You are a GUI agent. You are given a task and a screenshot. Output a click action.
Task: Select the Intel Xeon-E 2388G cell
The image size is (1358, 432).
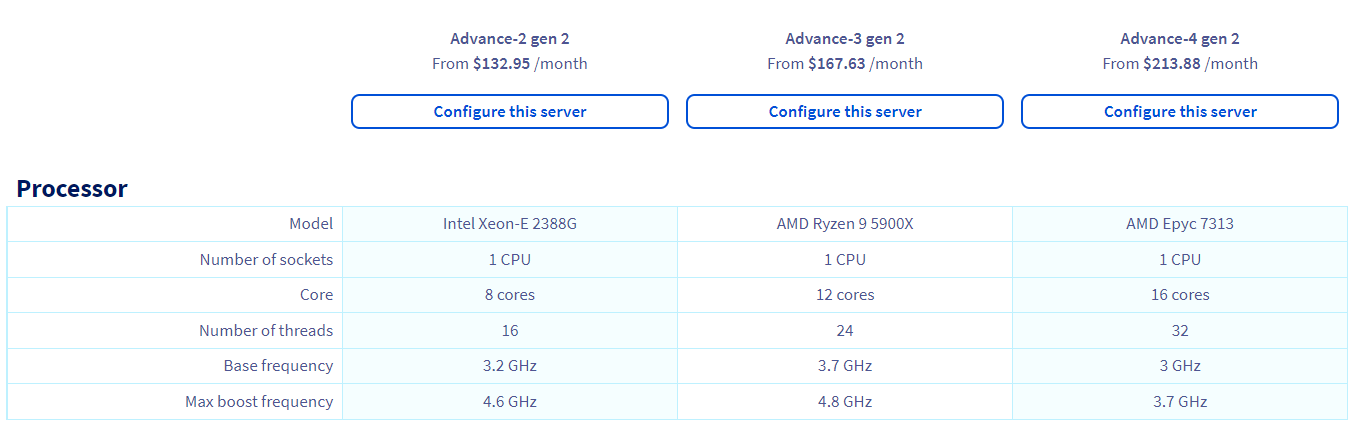[x=510, y=224]
